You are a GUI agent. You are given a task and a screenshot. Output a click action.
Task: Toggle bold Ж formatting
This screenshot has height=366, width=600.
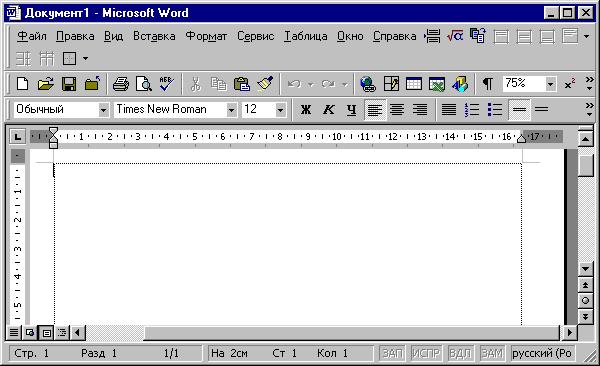305,110
